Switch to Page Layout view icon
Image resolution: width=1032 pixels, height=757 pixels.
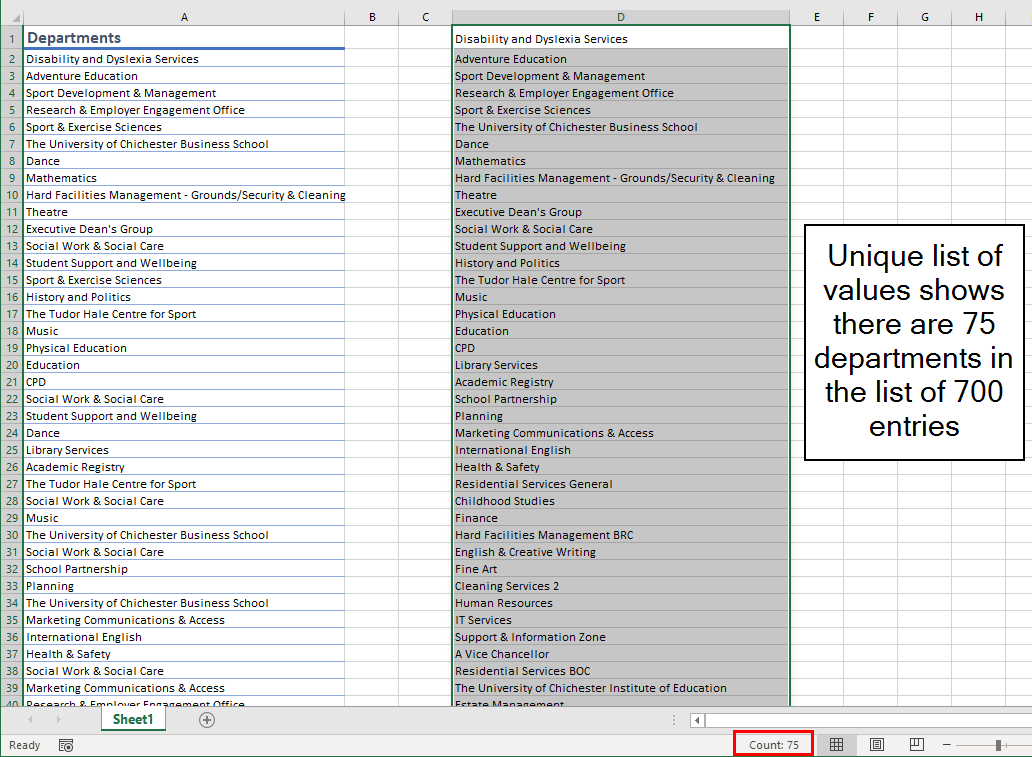pos(876,745)
